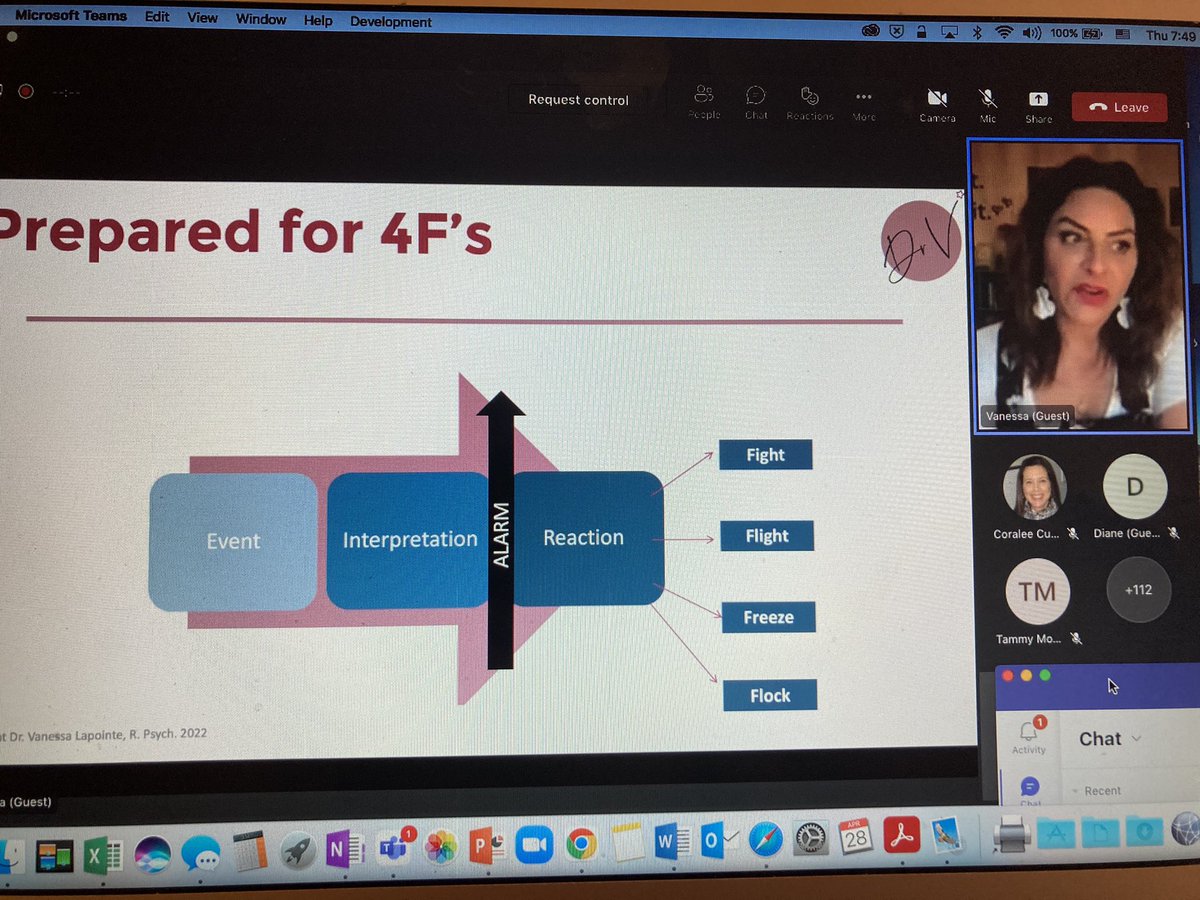
Task: Open the Window menu
Action: point(260,19)
